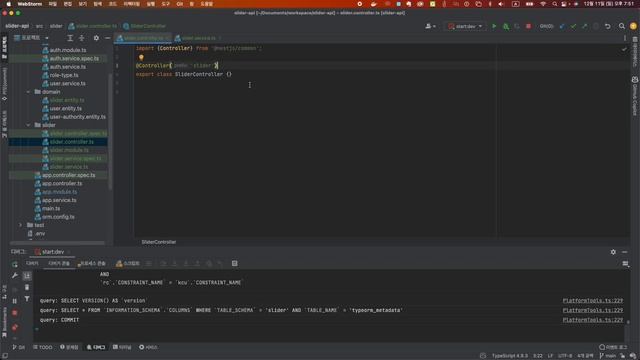Open first PlatformTools.ts:229 link
640x360 pixels.
pos(593,300)
